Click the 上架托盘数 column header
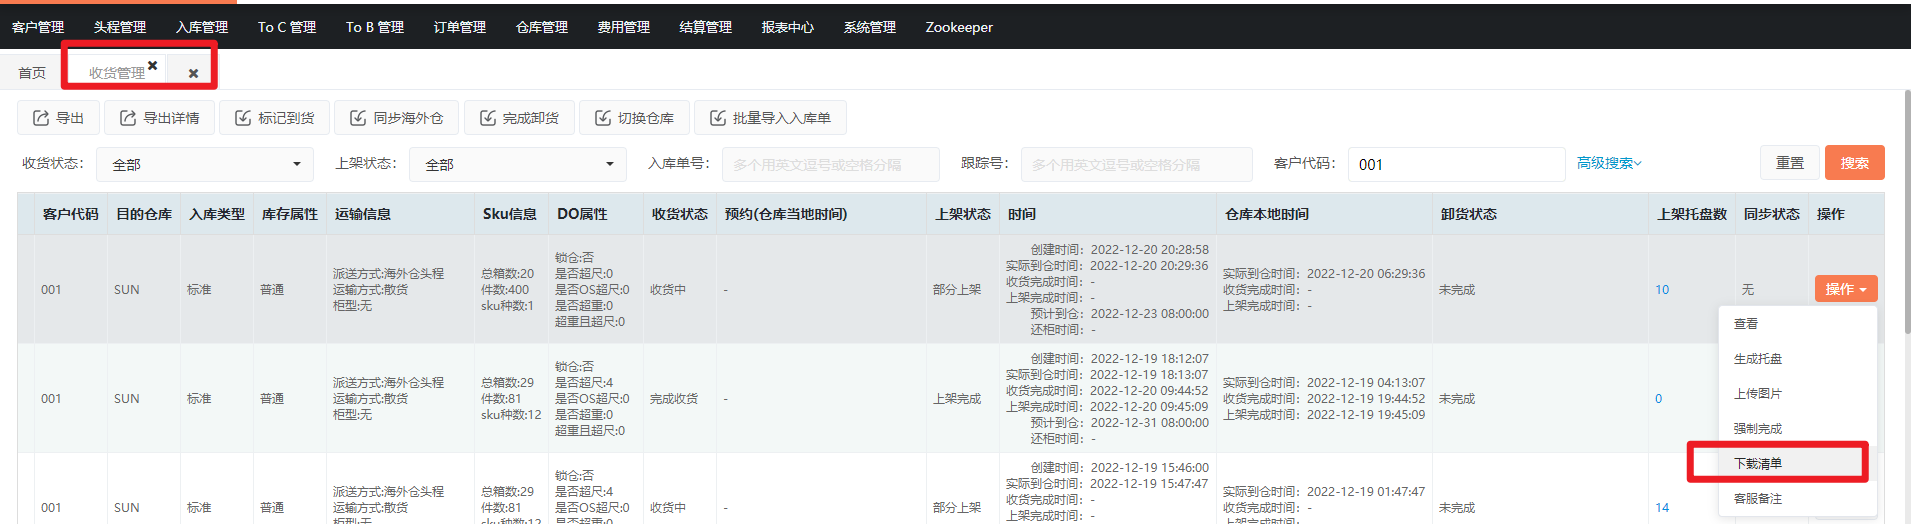 pos(1692,214)
